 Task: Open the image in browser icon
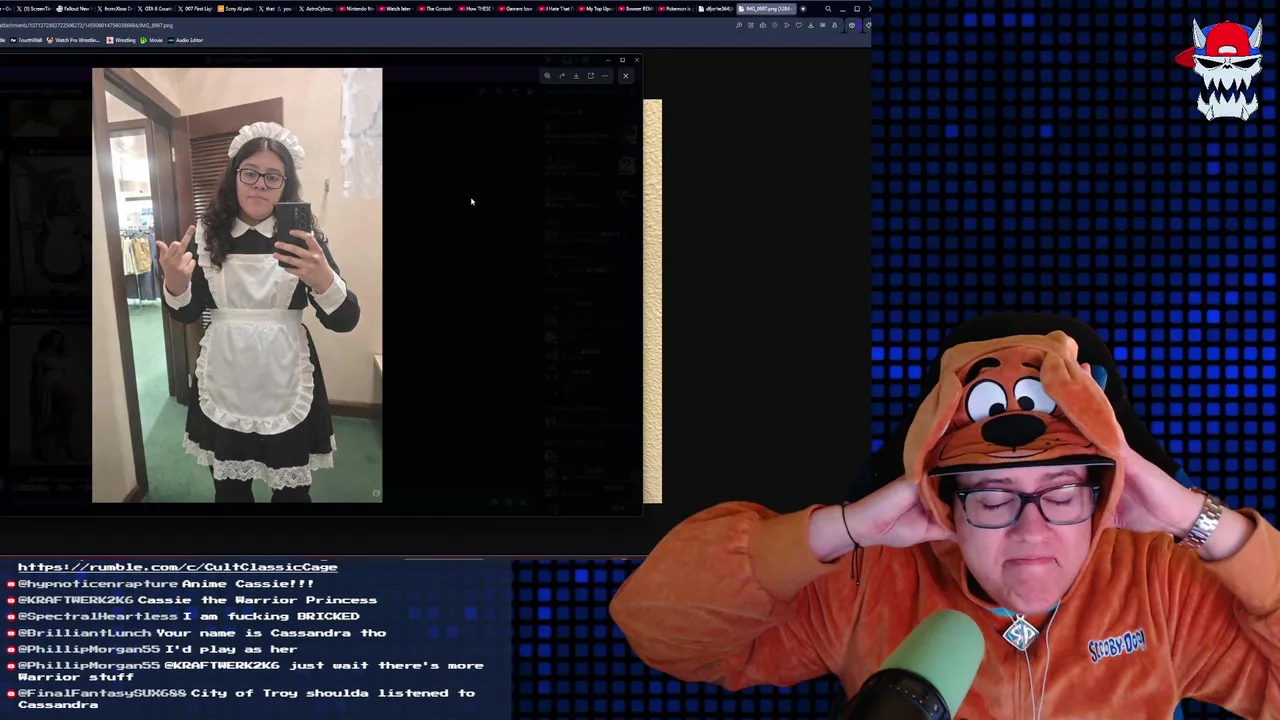590,76
